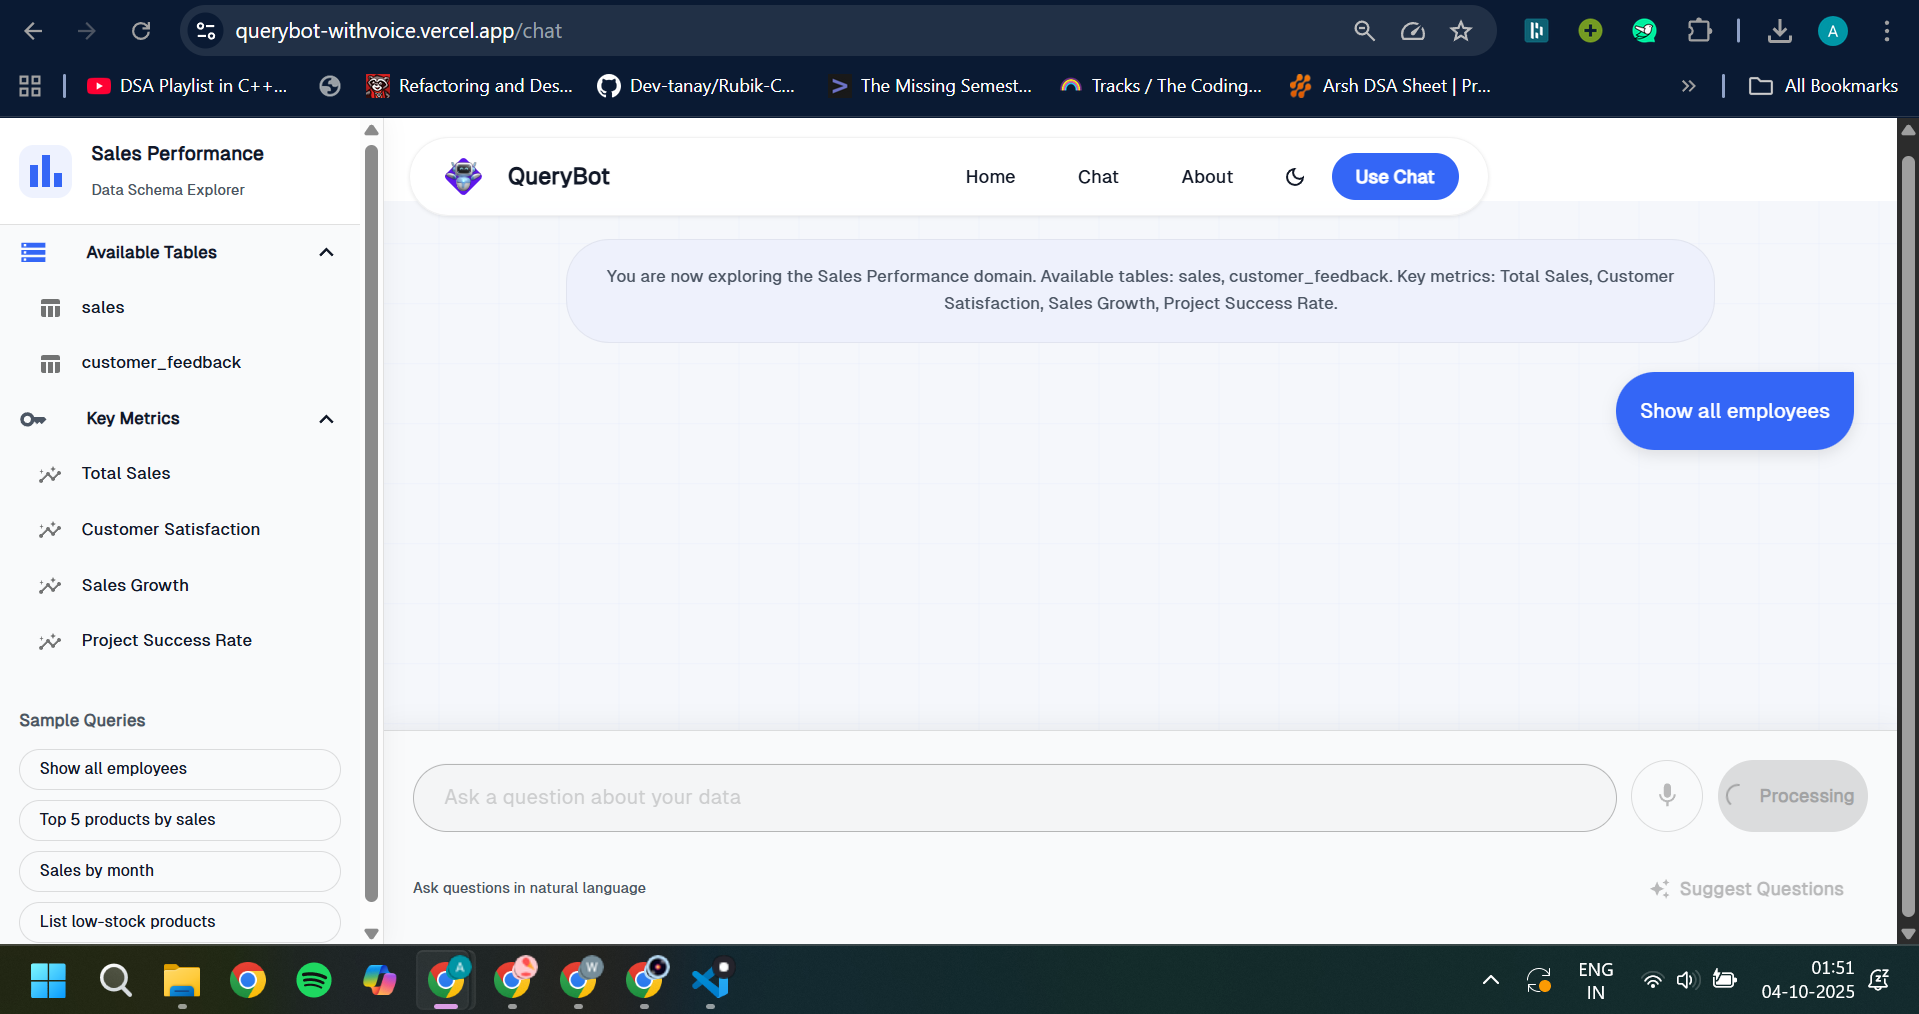Screen dimensions: 1919x1014
Task: Open The Missing Semester bookmark
Action: click(932, 86)
